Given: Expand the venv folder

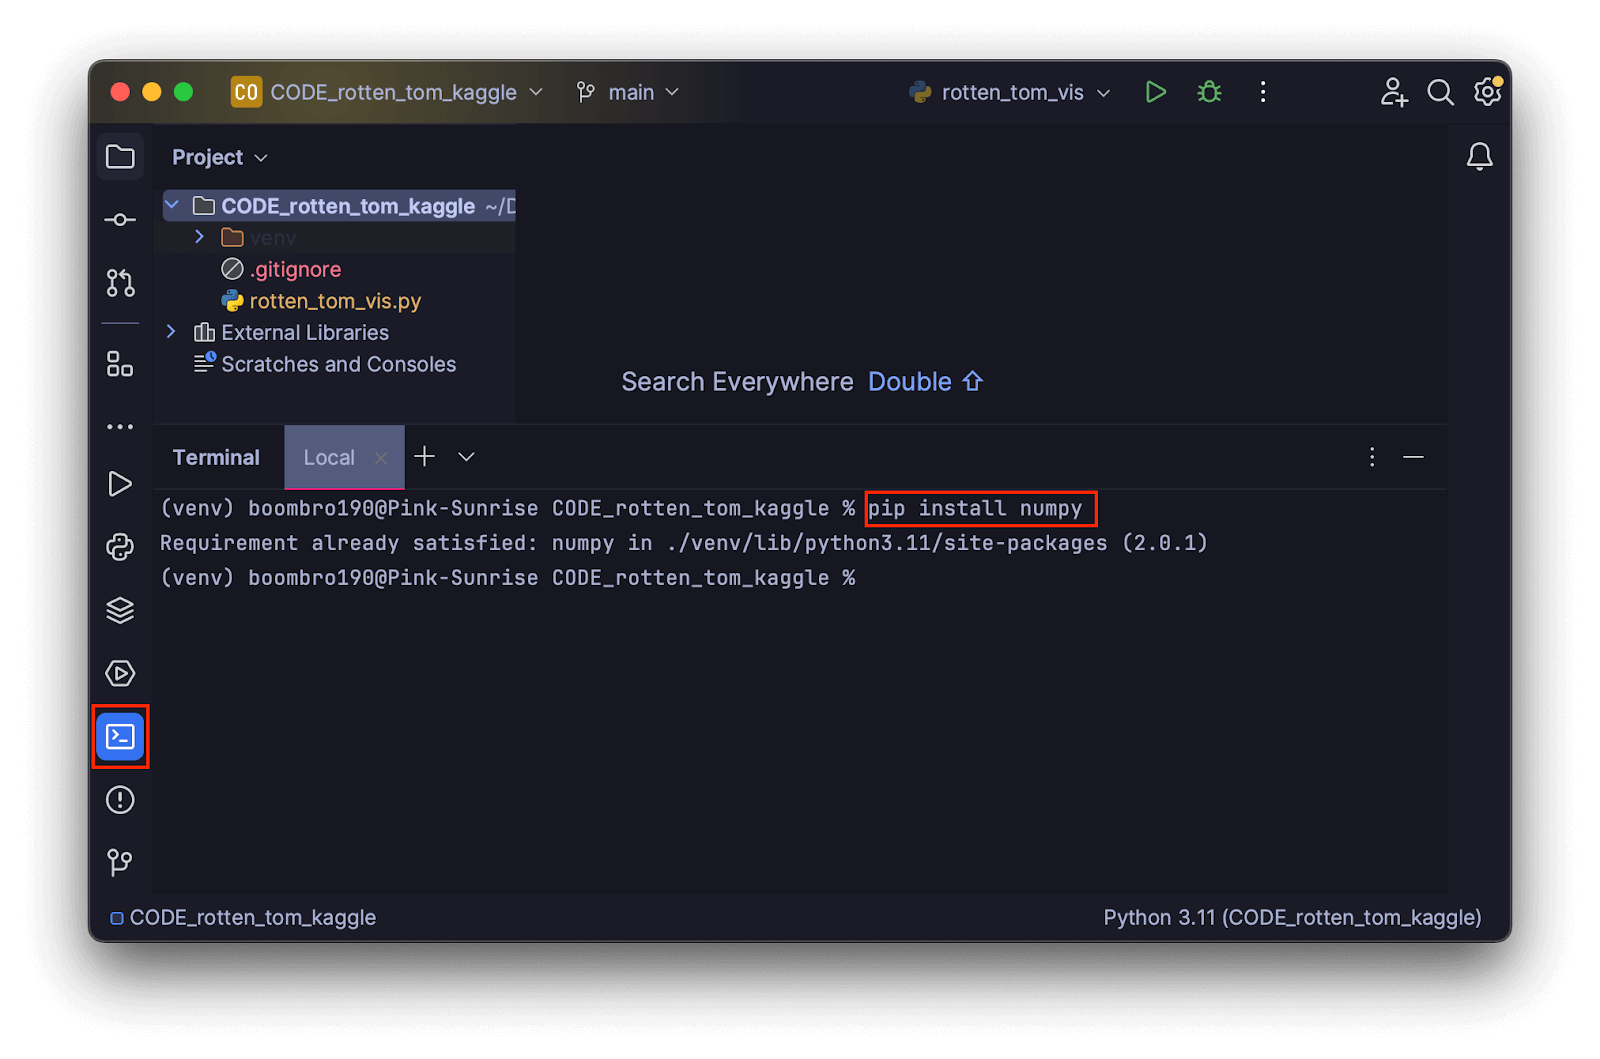Looking at the screenshot, I should pyautogui.click(x=199, y=237).
